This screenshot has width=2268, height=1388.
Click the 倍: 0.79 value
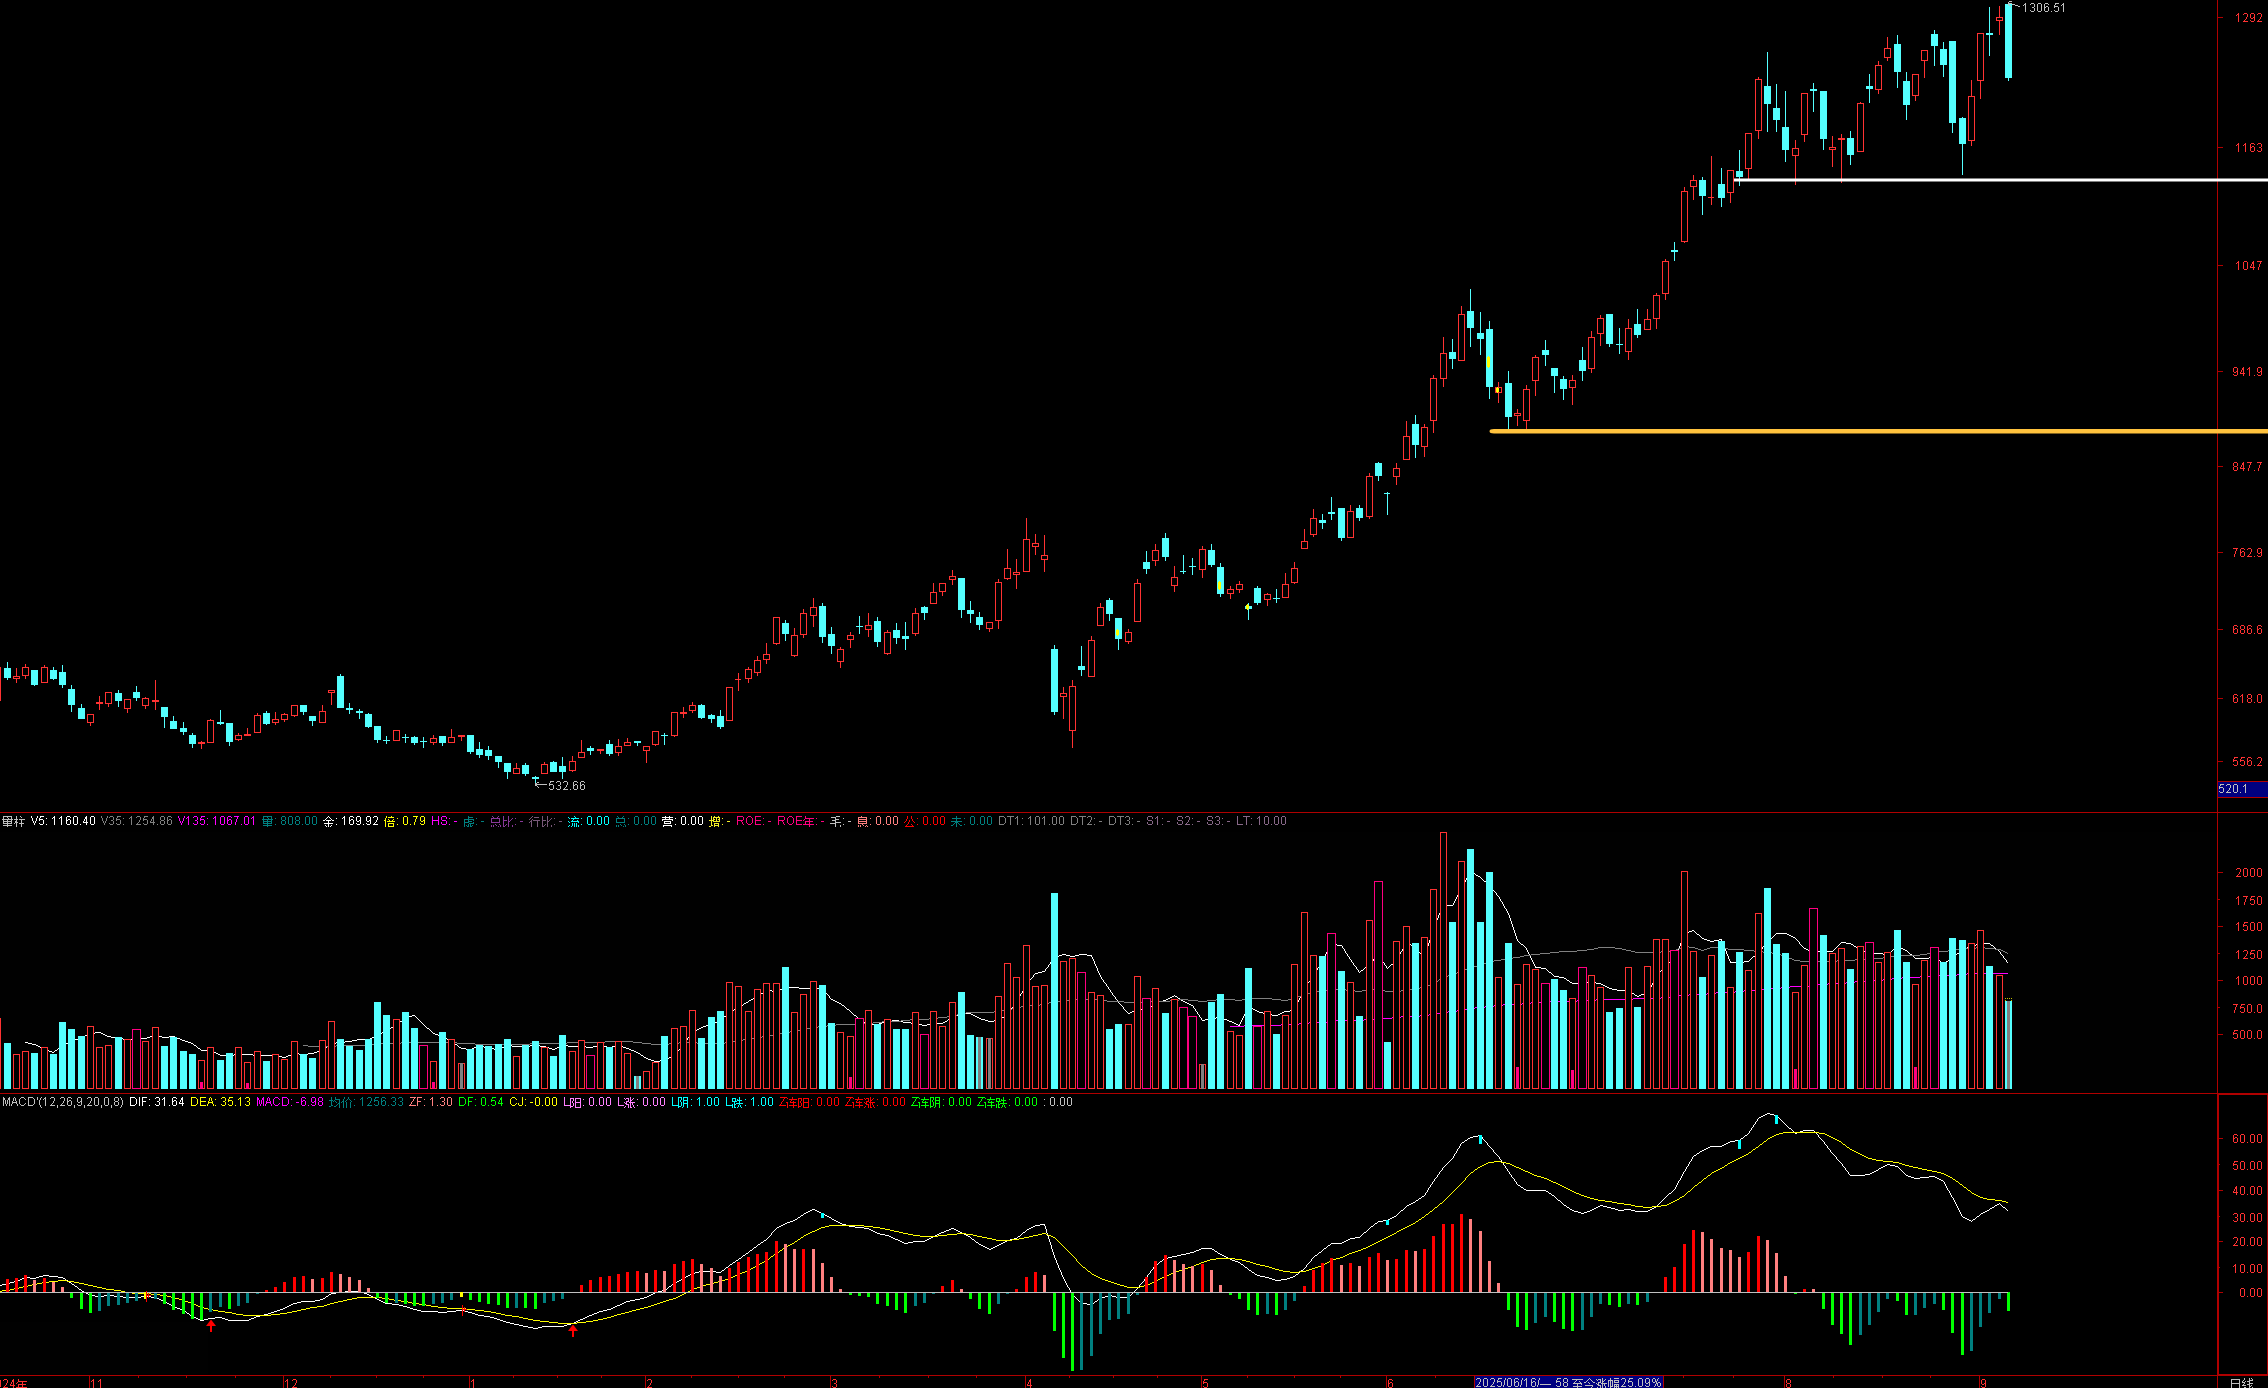pos(405,821)
